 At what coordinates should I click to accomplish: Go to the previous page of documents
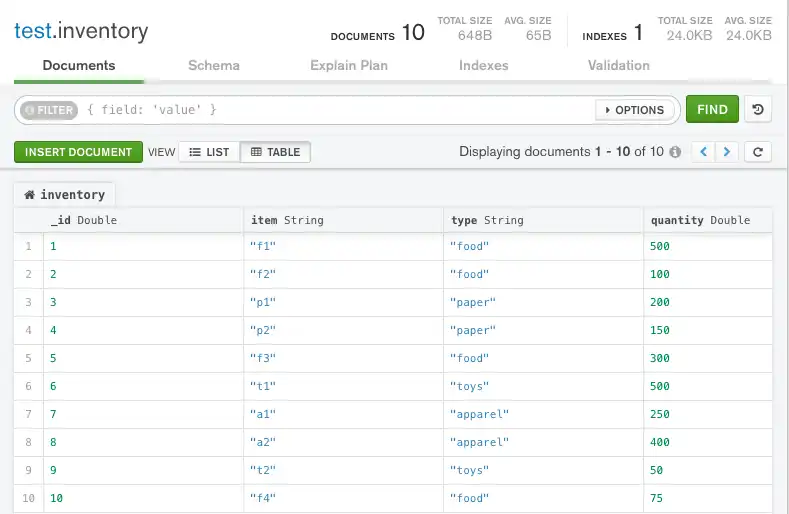[704, 152]
